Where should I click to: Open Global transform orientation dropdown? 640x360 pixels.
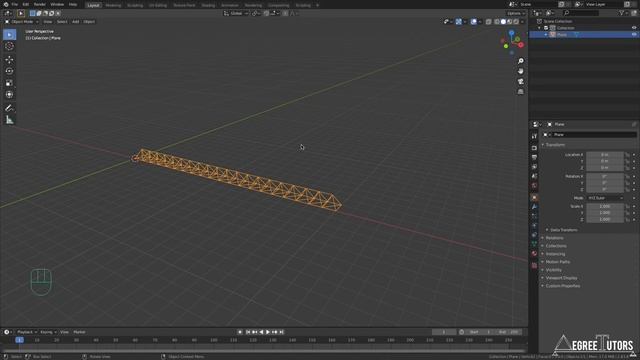point(236,13)
